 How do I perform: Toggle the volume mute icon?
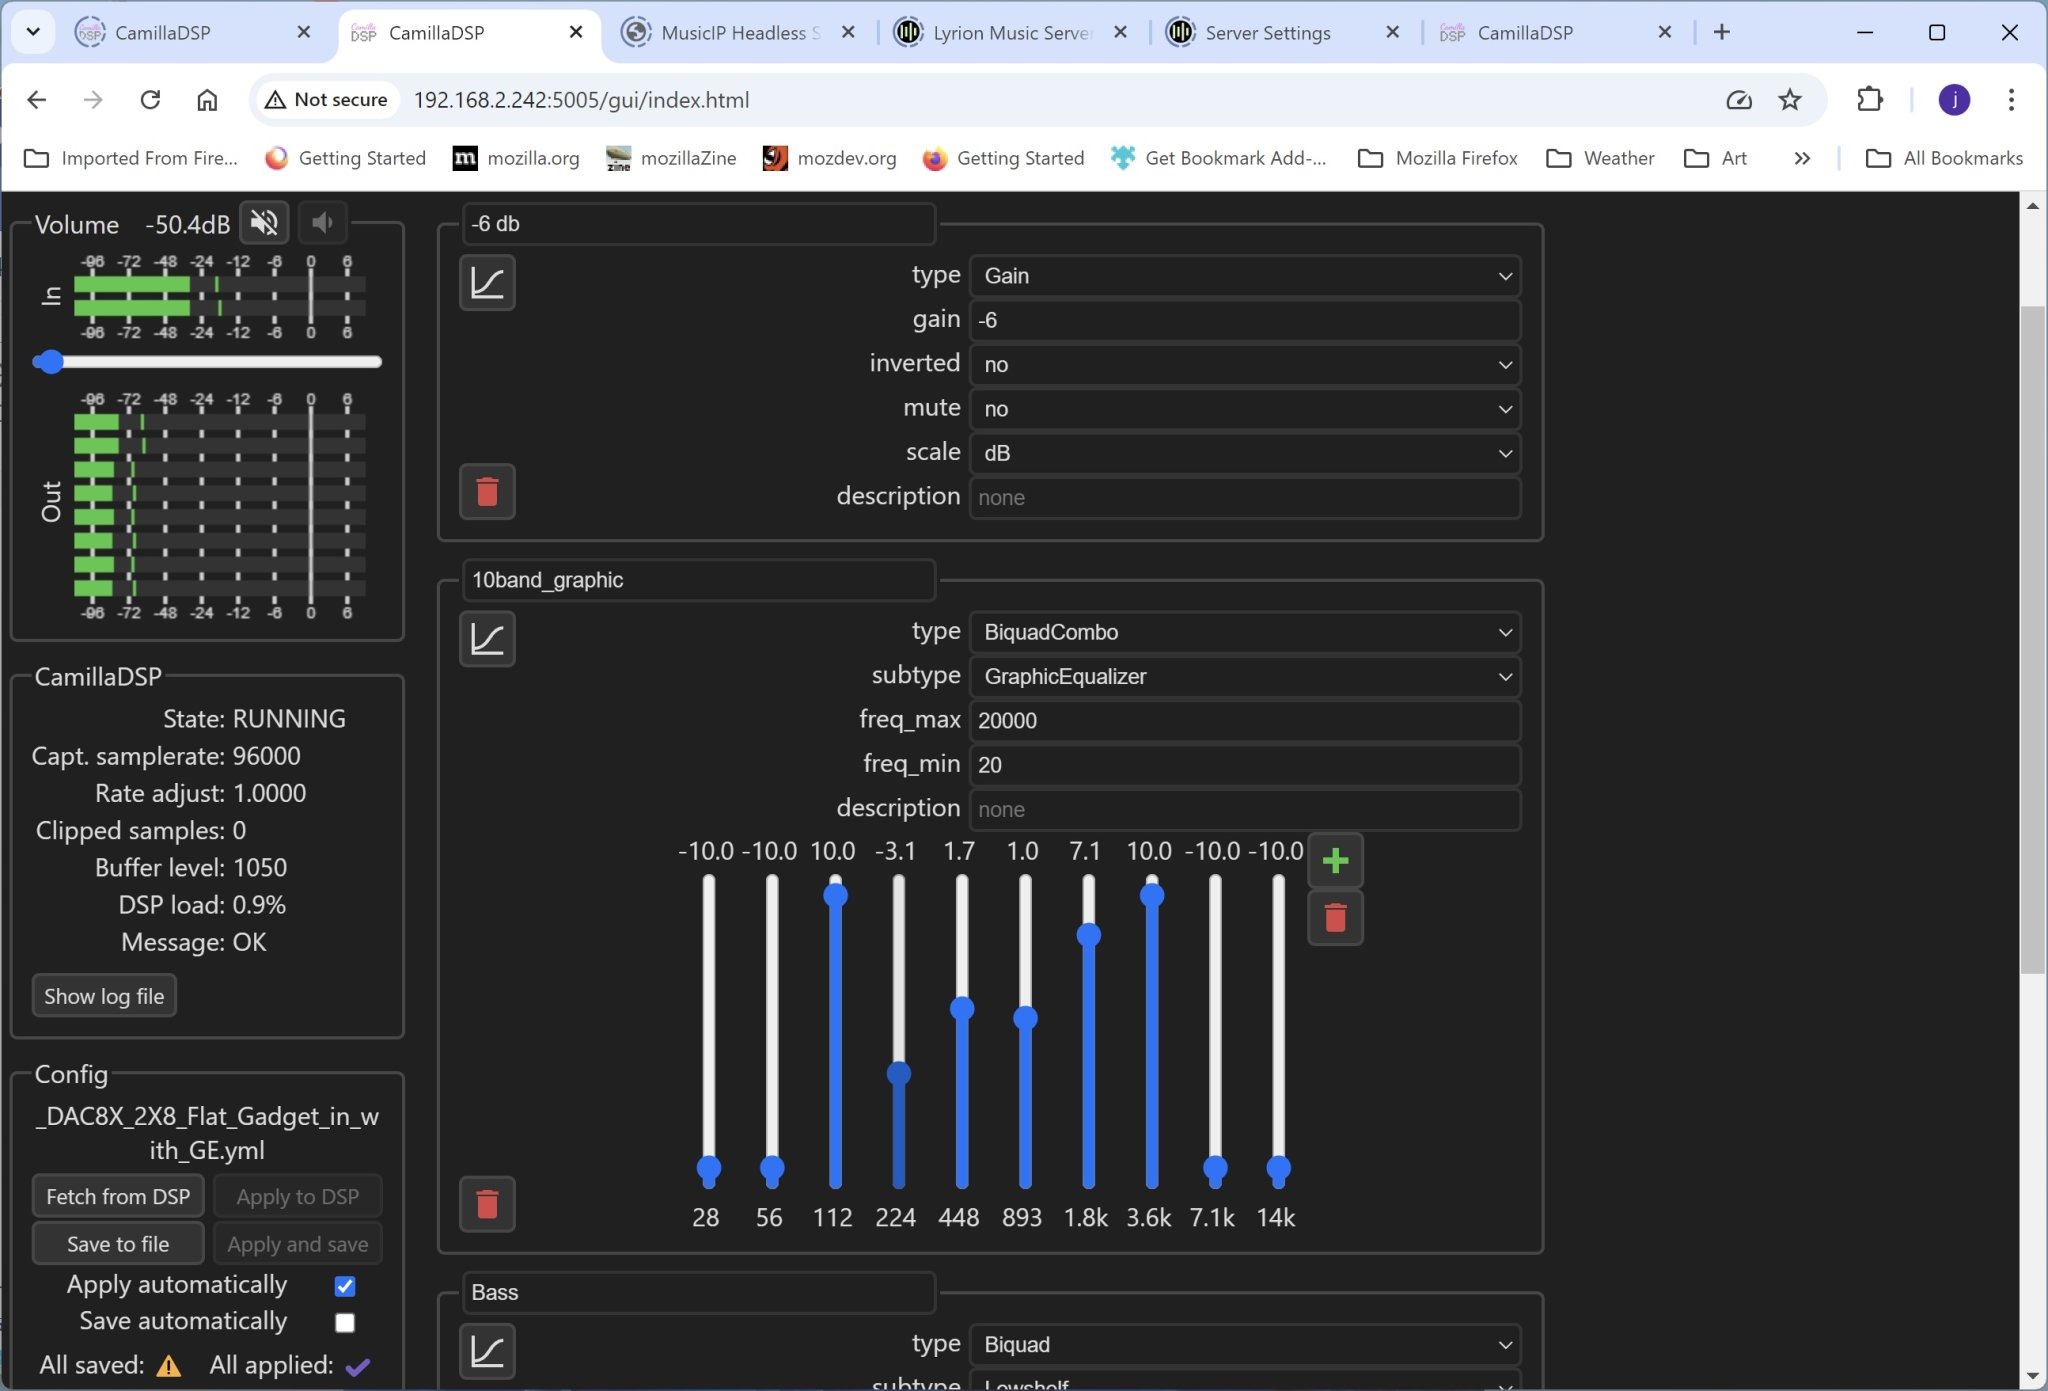click(x=264, y=222)
